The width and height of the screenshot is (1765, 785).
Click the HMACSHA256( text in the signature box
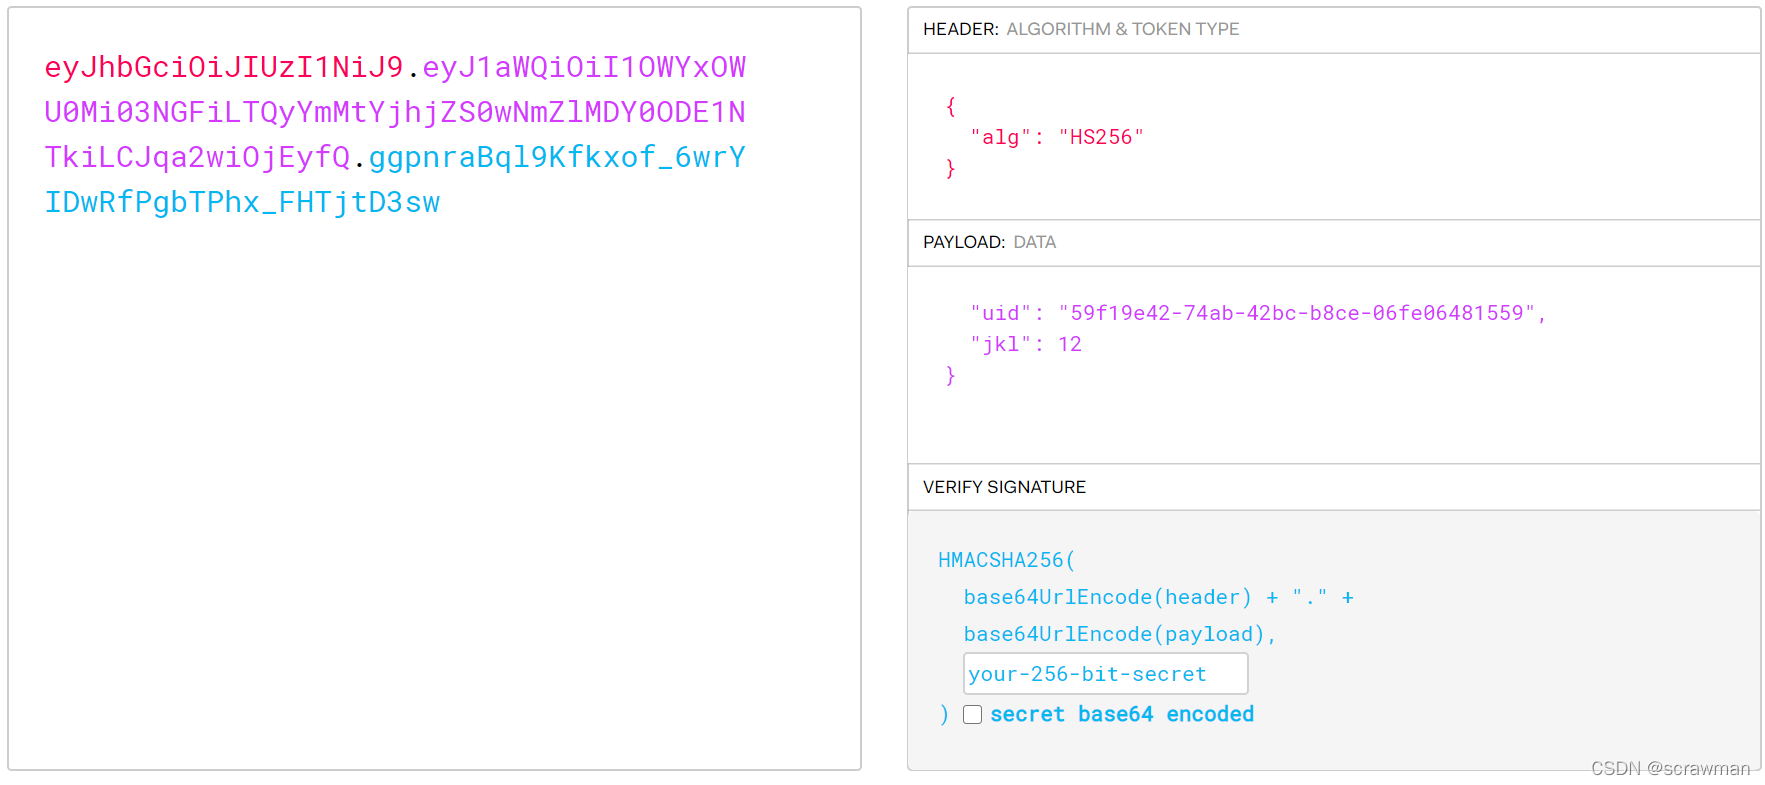coord(1006,560)
